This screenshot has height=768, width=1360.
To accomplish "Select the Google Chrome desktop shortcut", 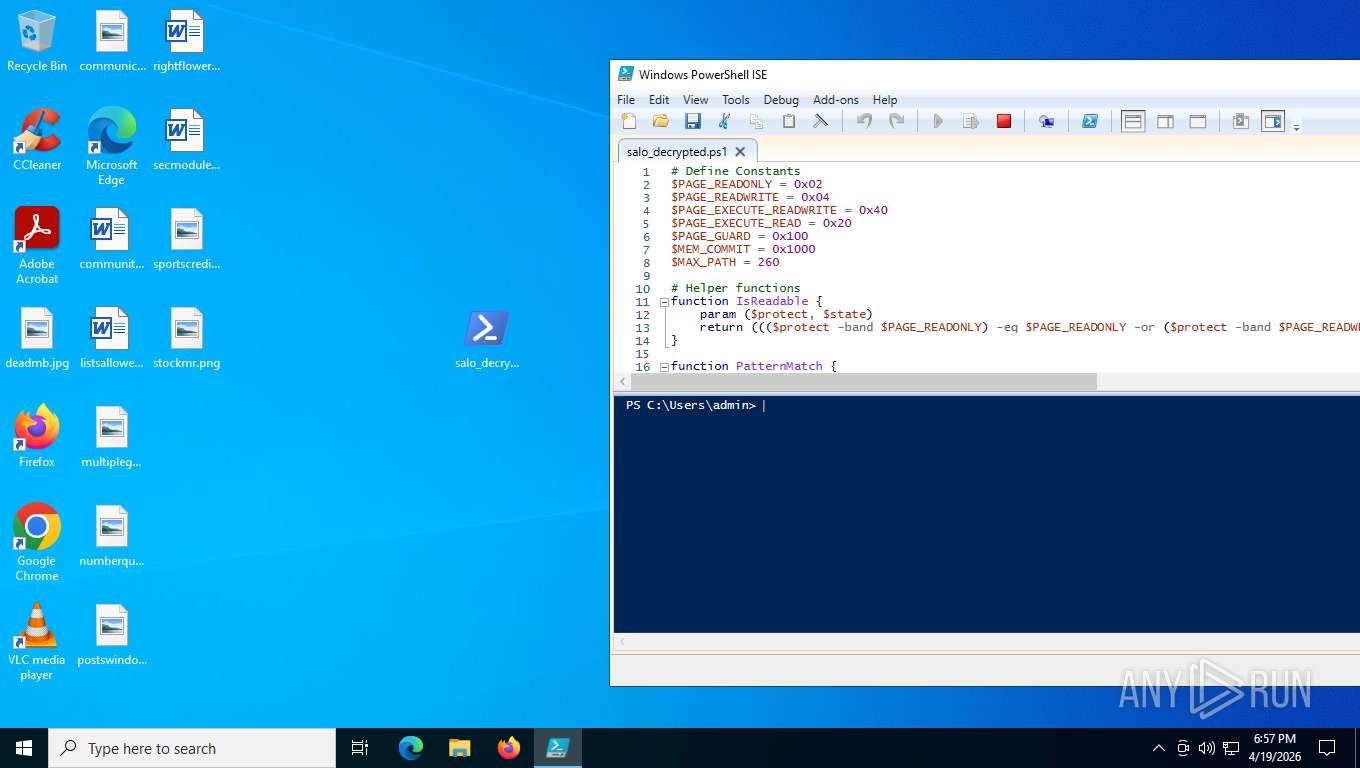I will pos(37,543).
